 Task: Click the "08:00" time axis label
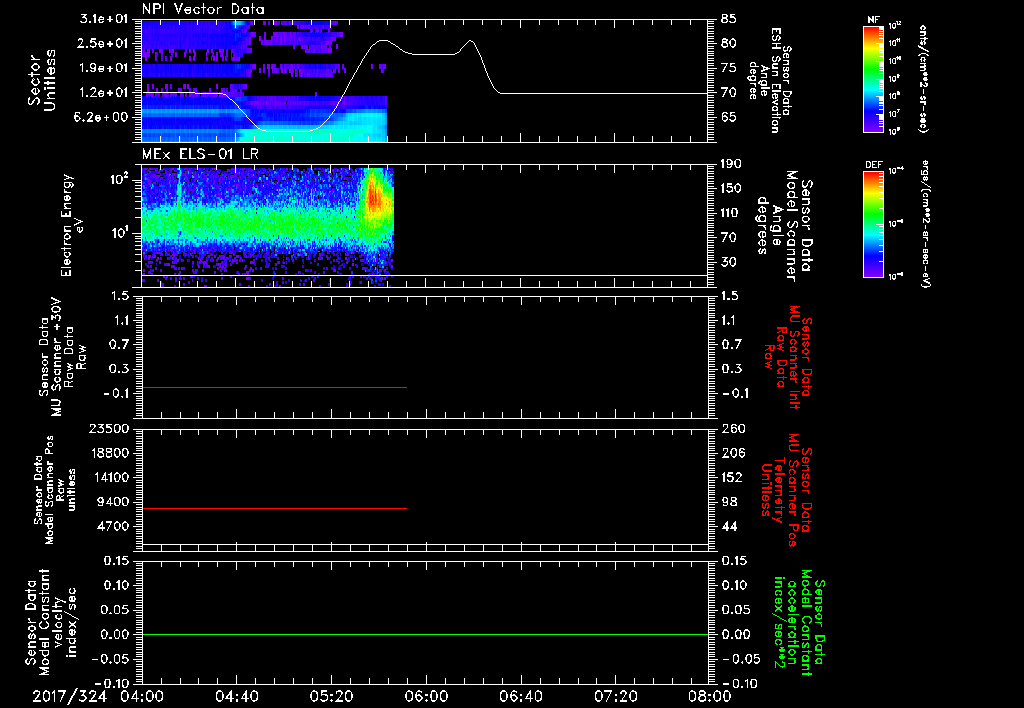point(710,696)
